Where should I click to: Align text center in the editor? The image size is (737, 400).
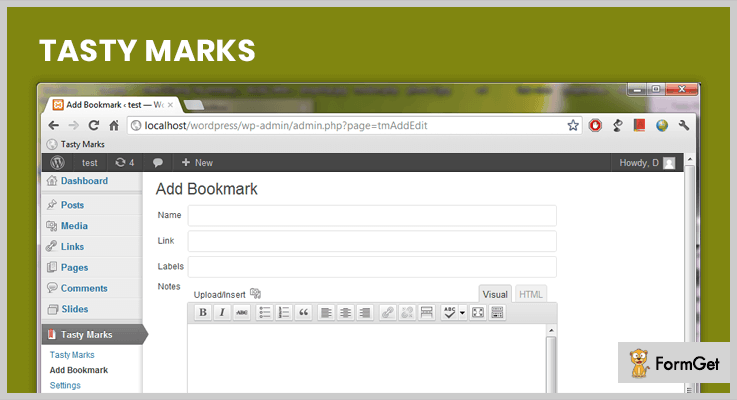click(345, 313)
